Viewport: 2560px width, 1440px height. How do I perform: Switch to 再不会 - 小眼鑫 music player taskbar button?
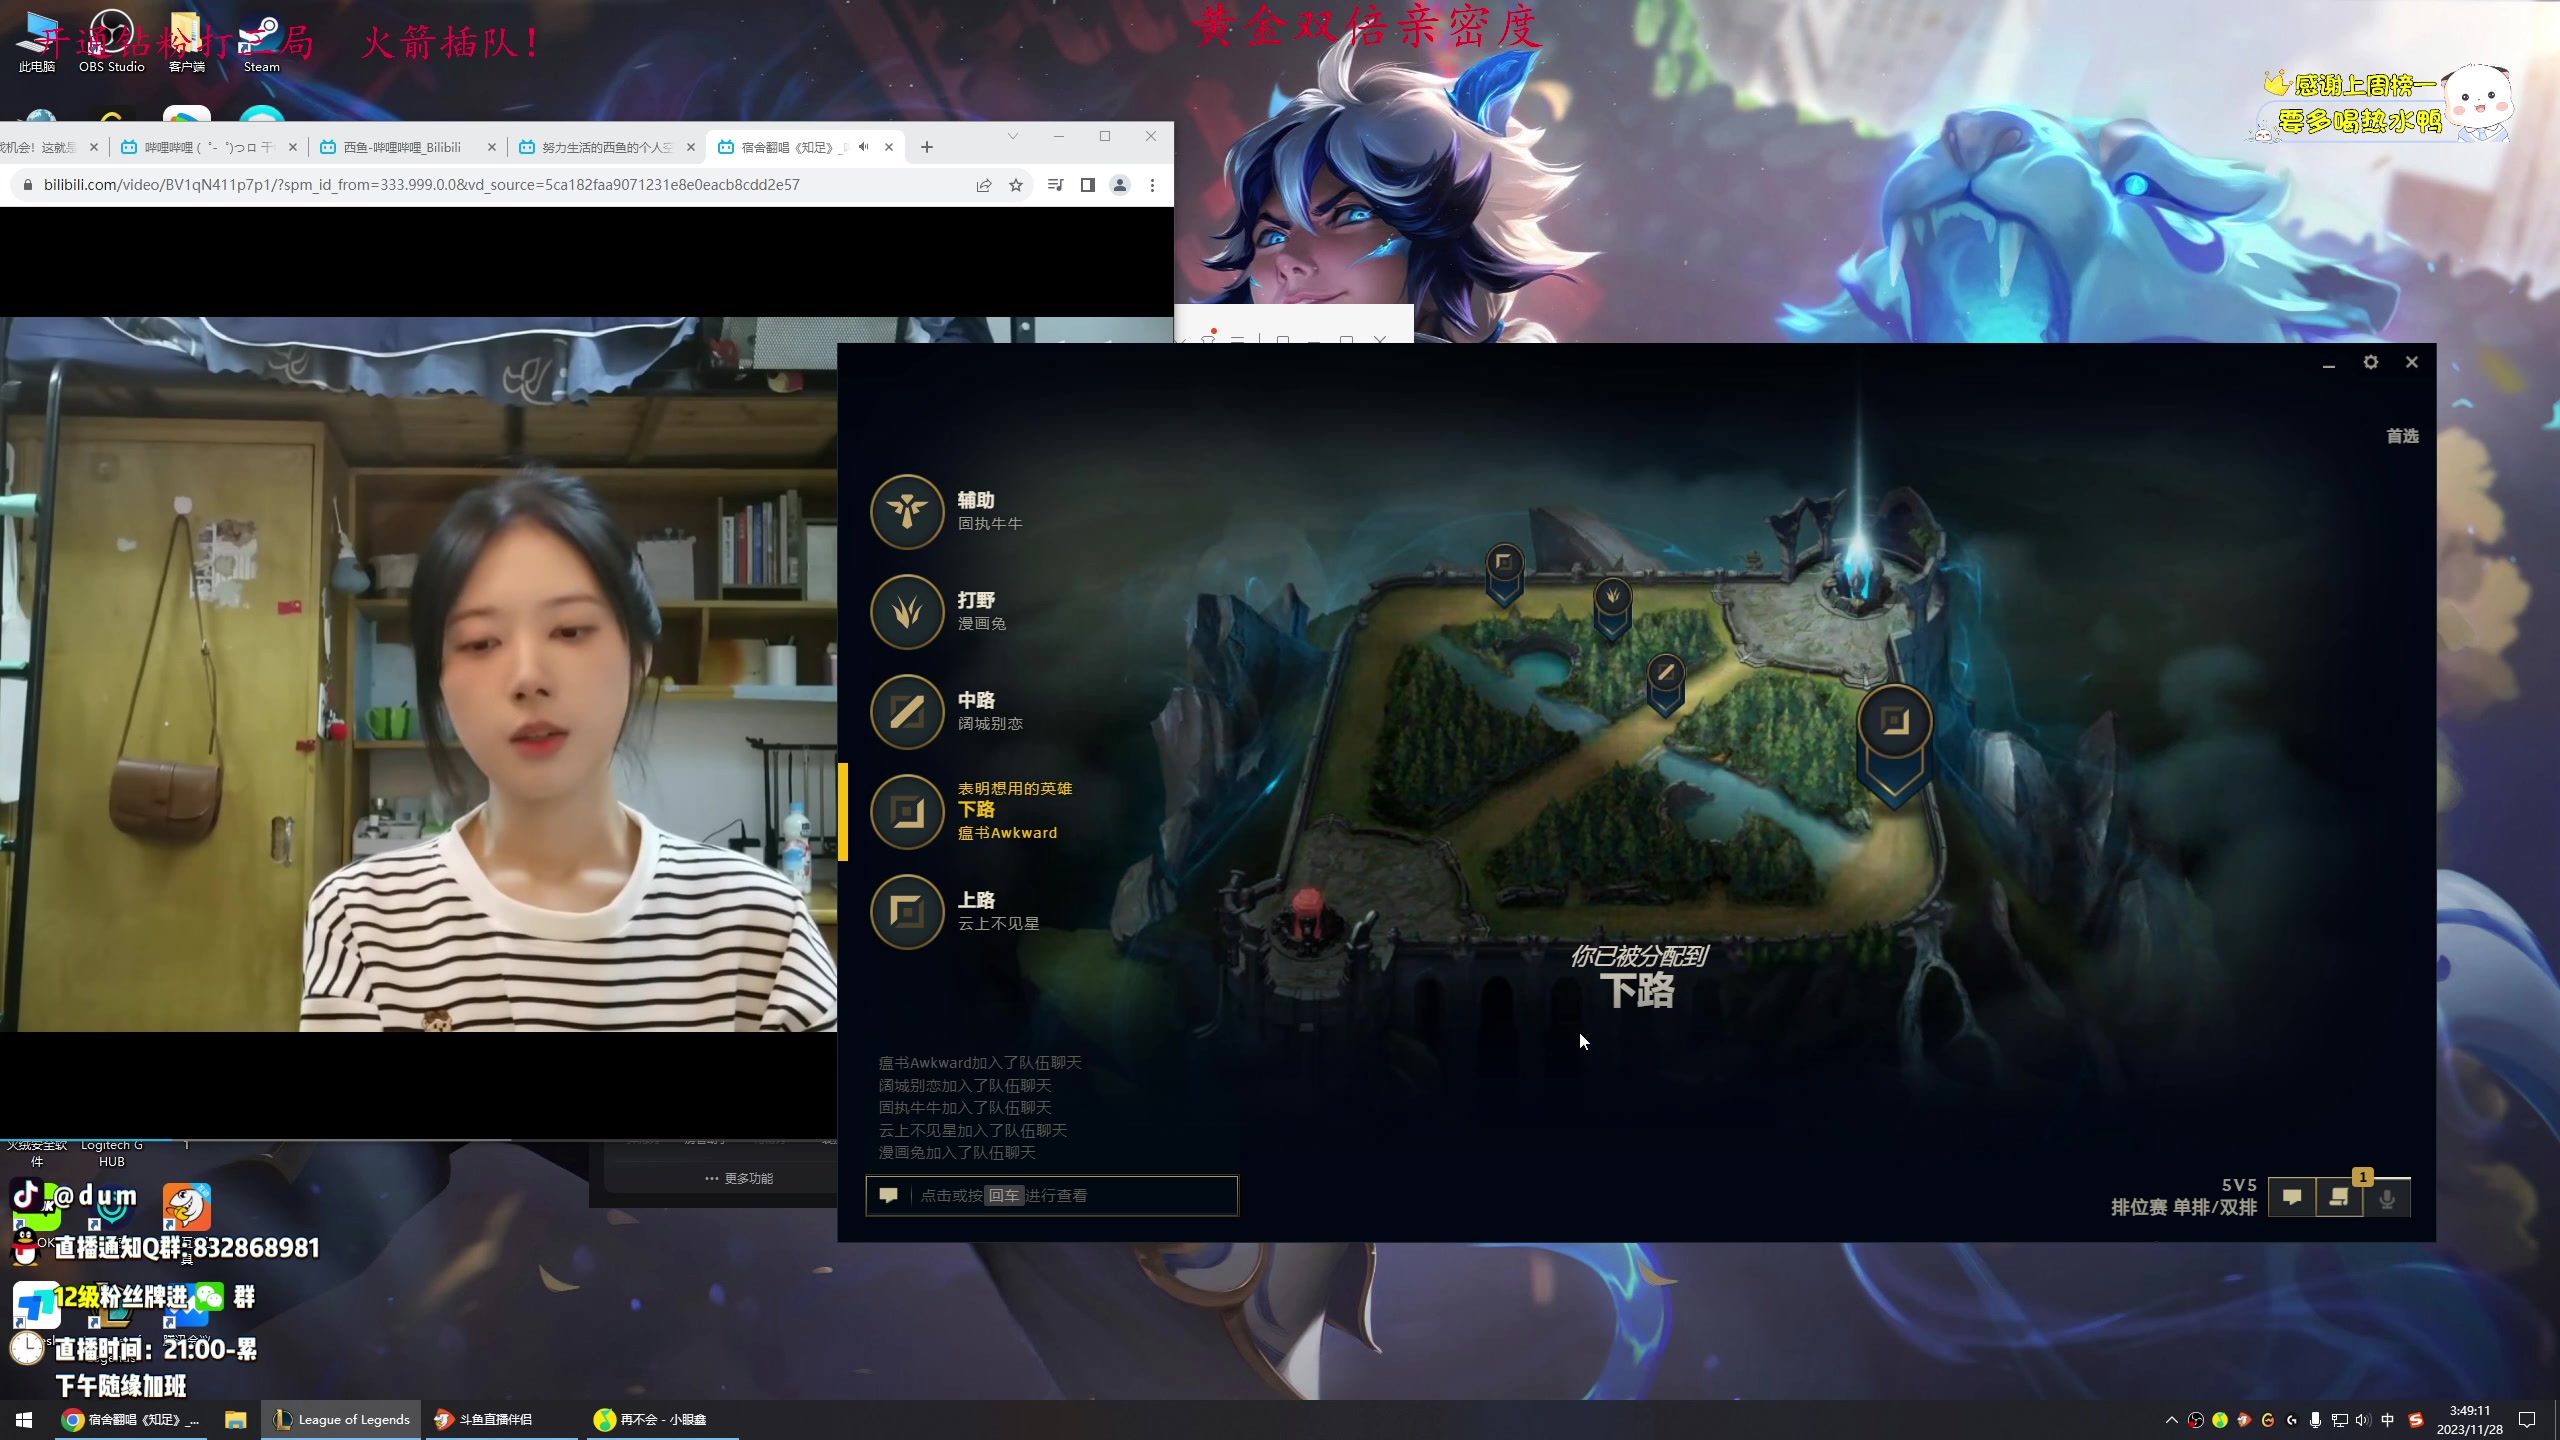(x=660, y=1419)
